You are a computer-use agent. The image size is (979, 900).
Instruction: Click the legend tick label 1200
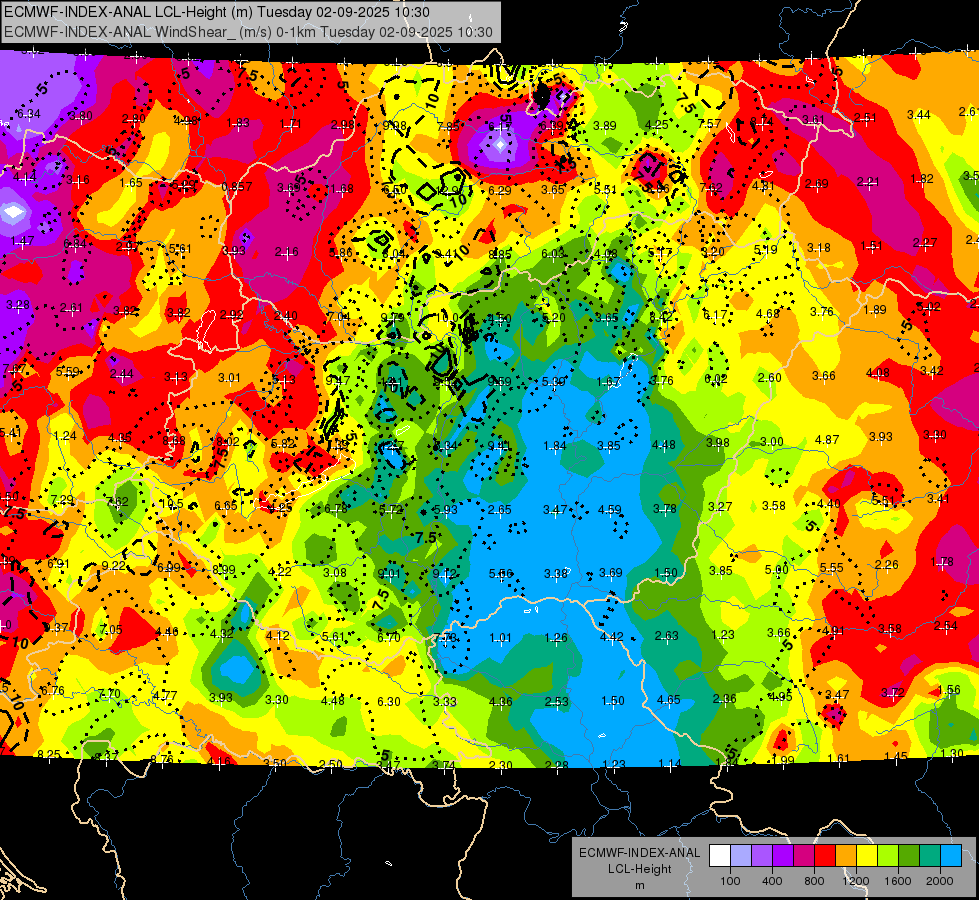pos(856,881)
